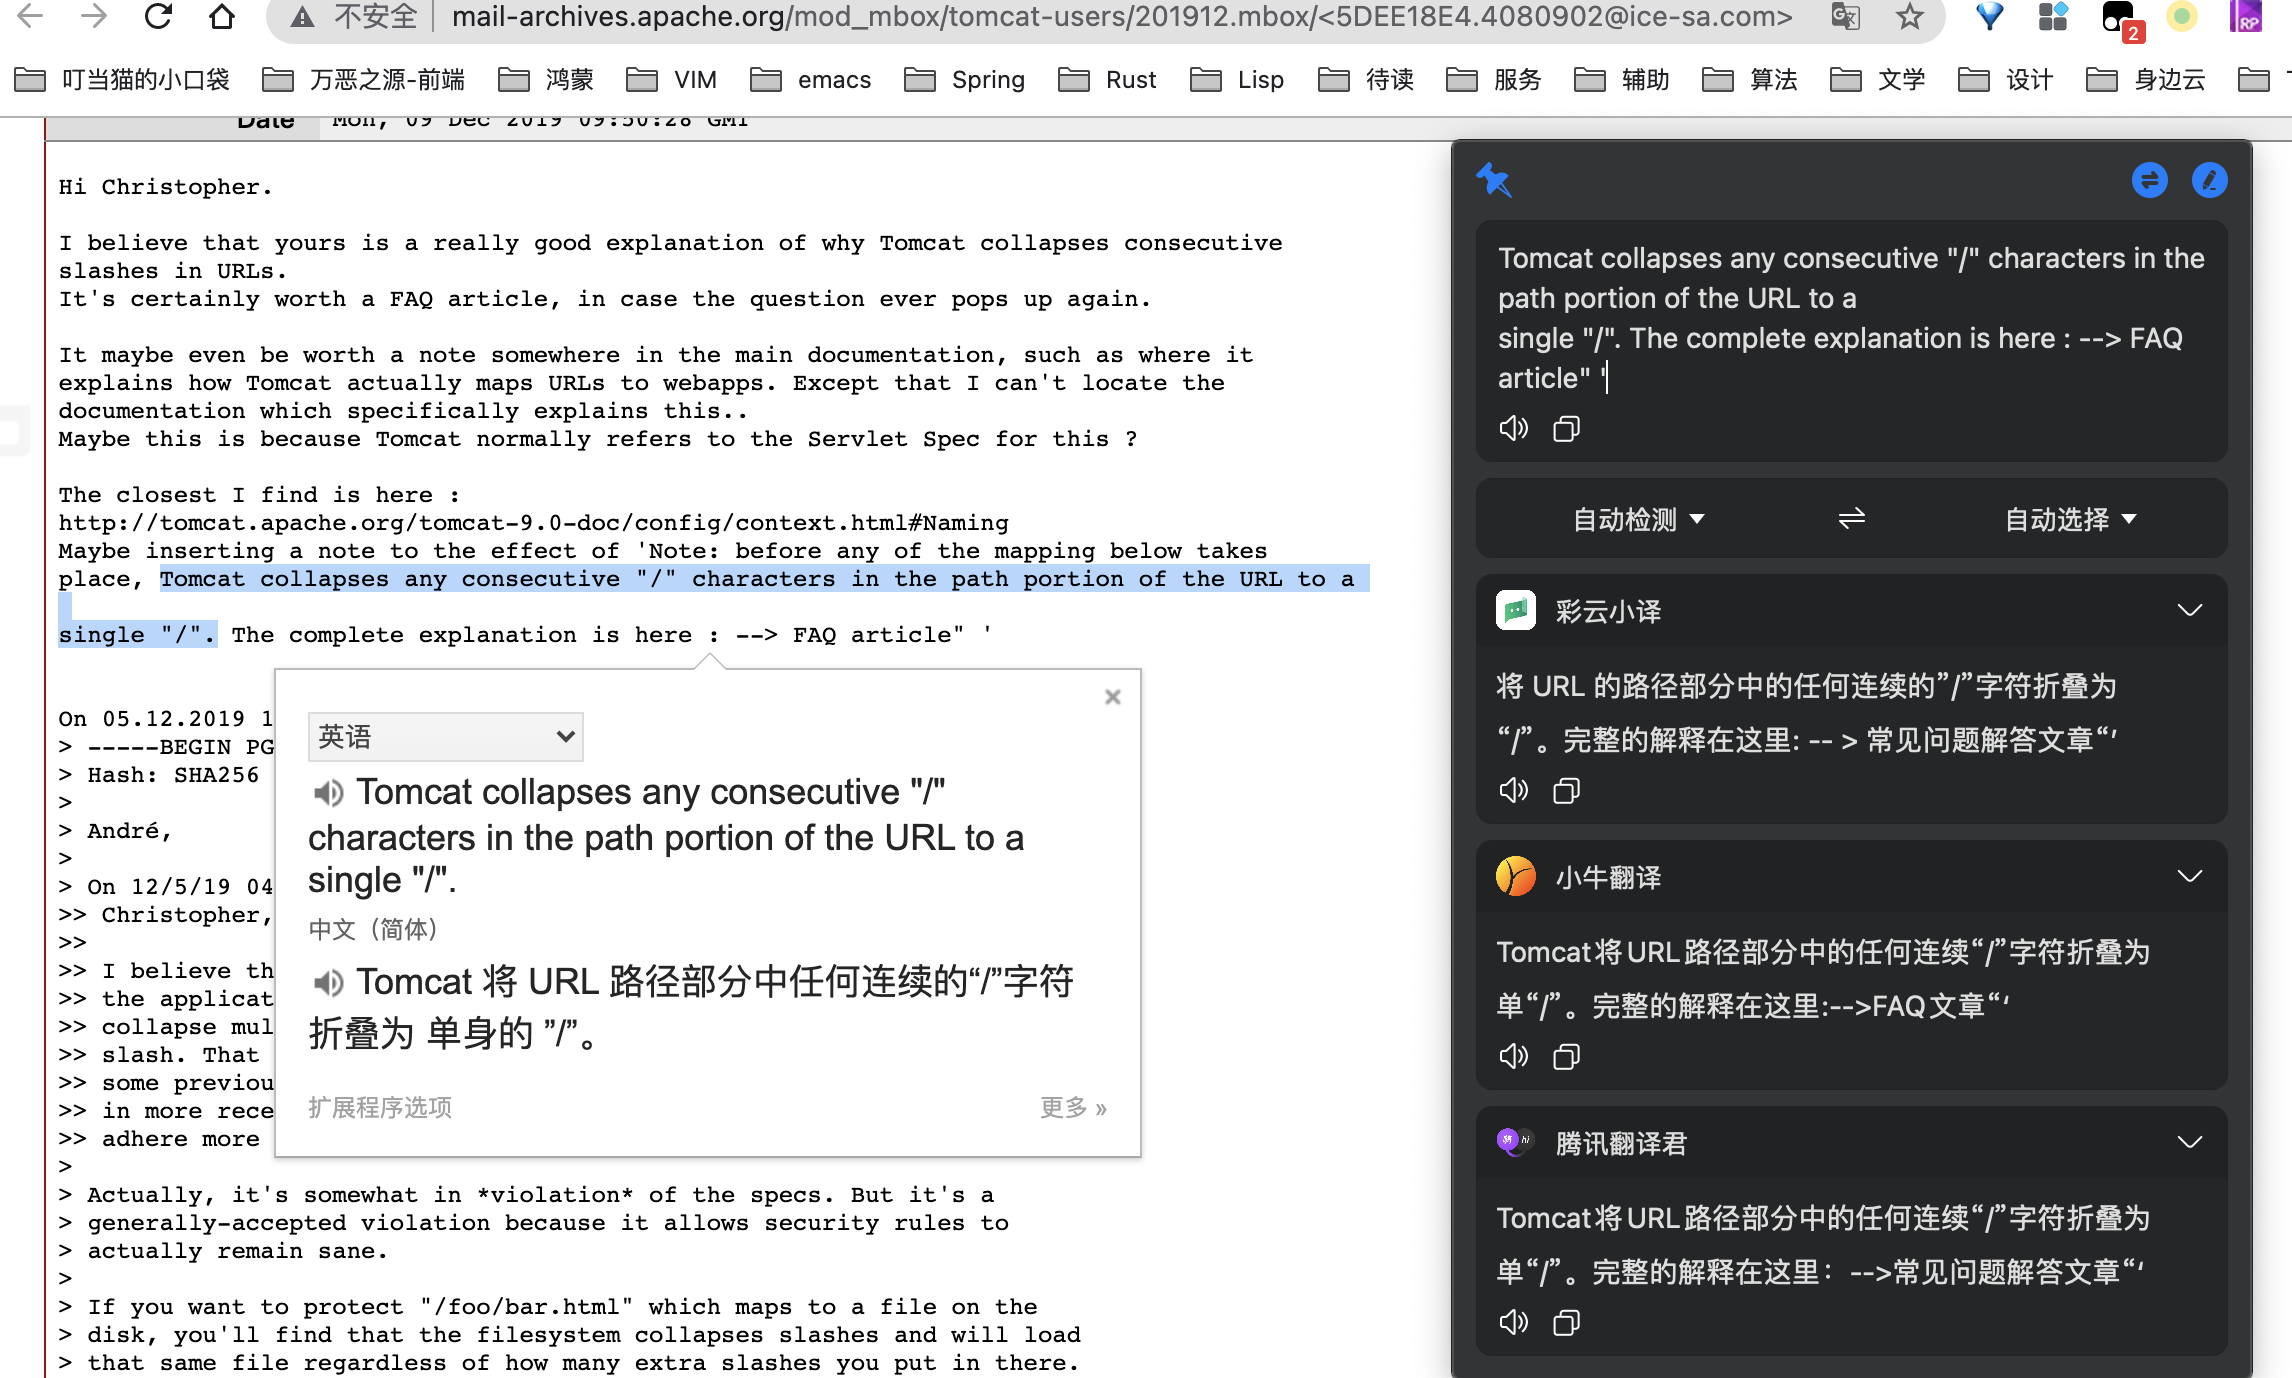
Task: Play English pronunciation in Google Translate popup
Action: (x=328, y=794)
